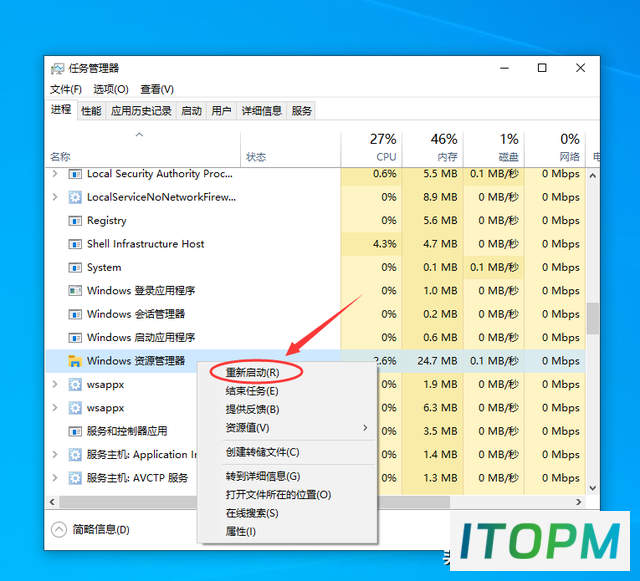640x581 pixels.
Task: Click the sort arrow above 名称 column
Action: (x=139, y=134)
